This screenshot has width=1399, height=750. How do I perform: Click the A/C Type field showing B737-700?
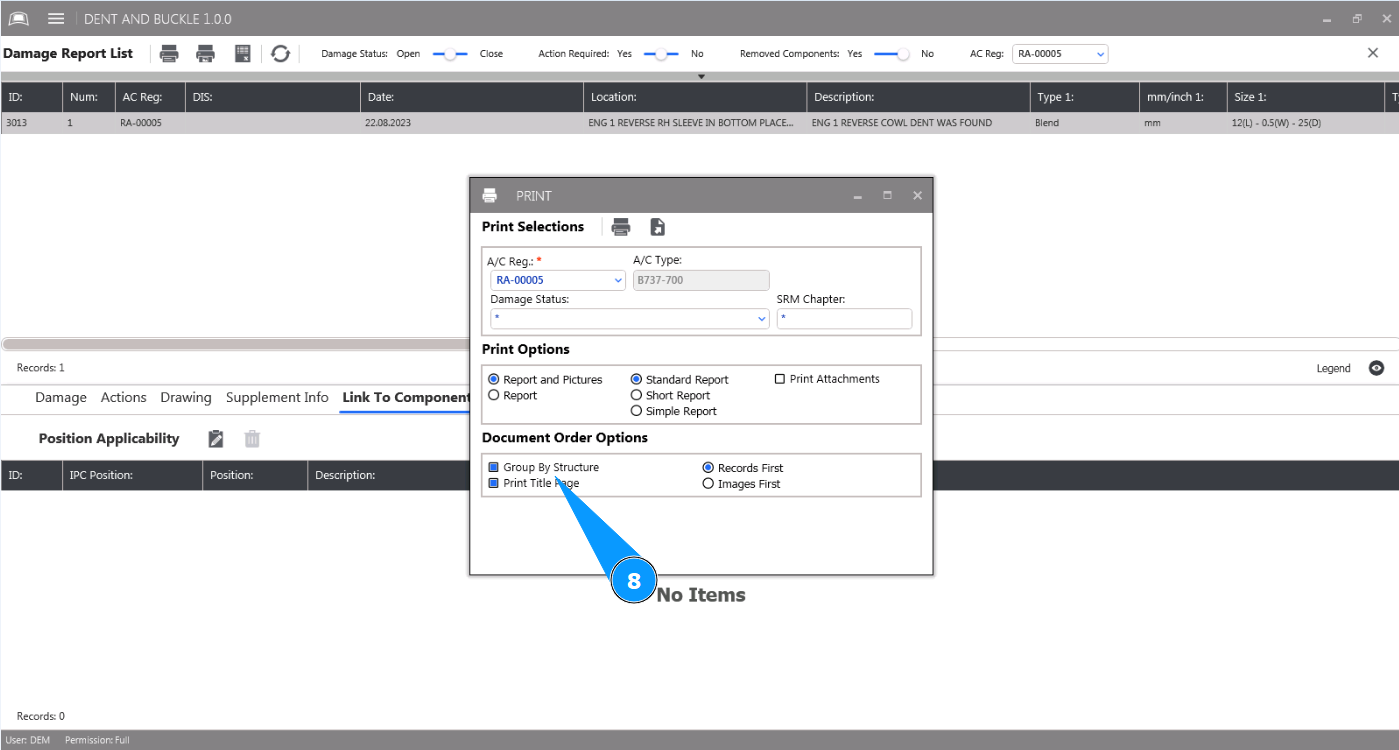(701, 281)
